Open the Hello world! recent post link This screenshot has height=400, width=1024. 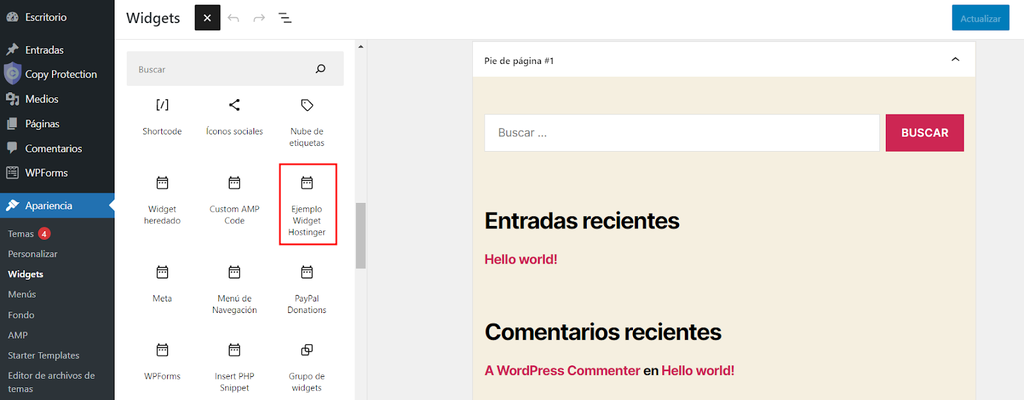click(x=520, y=259)
